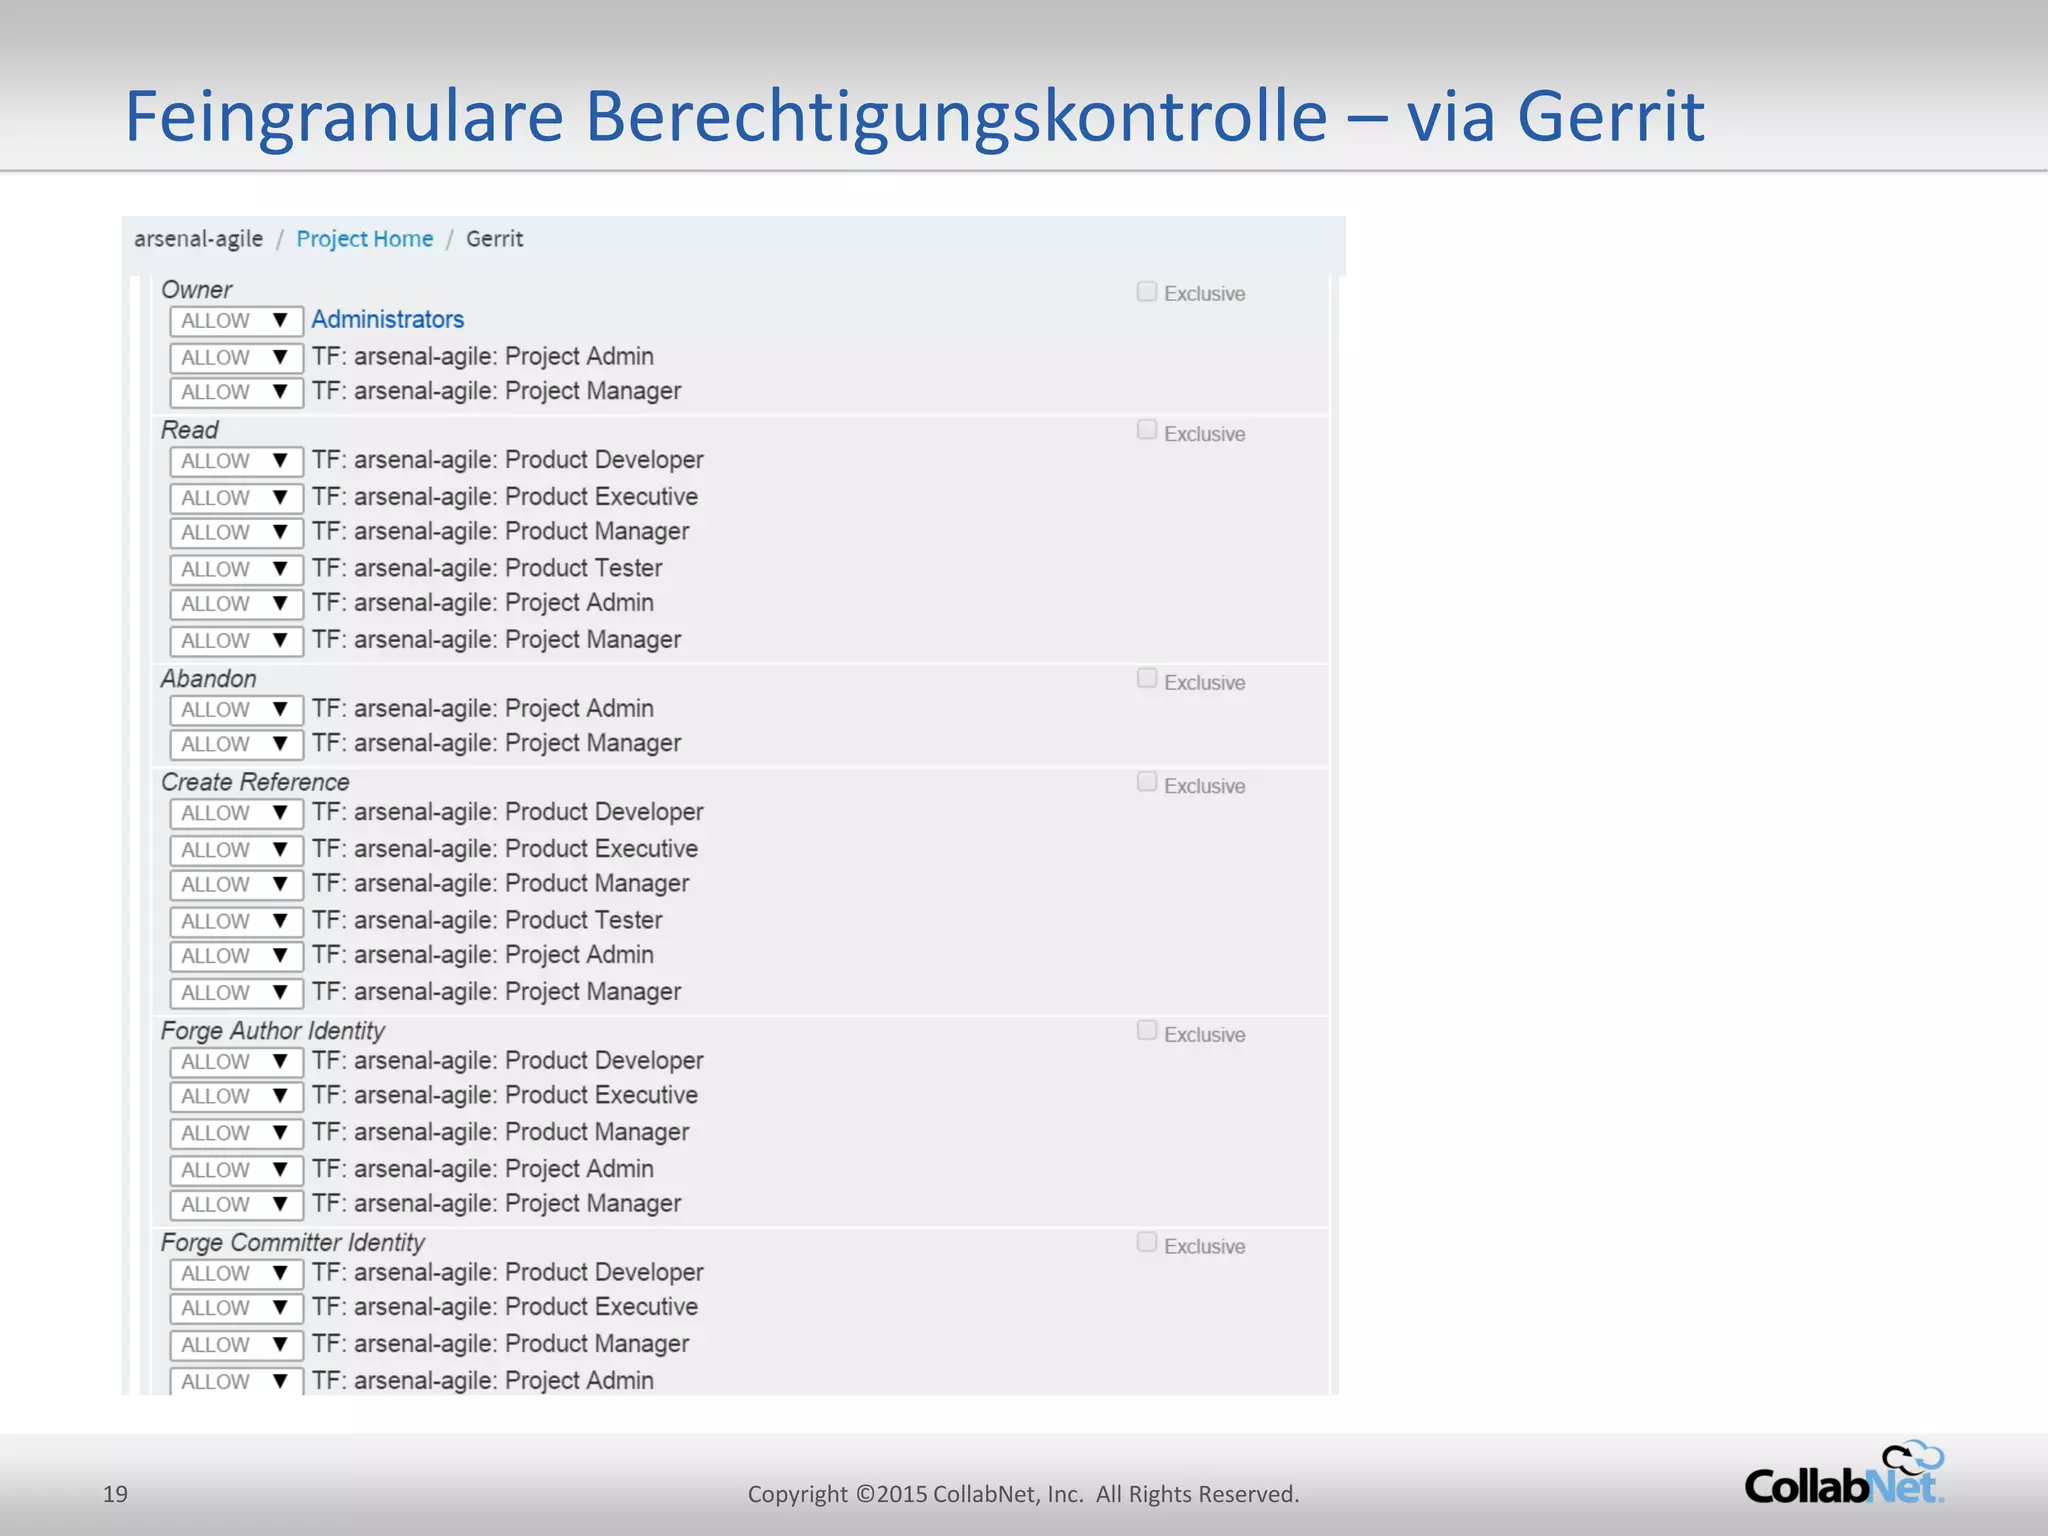Open the ALLOW dropdown for Read Project Admin
Image resolution: width=2048 pixels, height=1536 pixels.
point(236,604)
